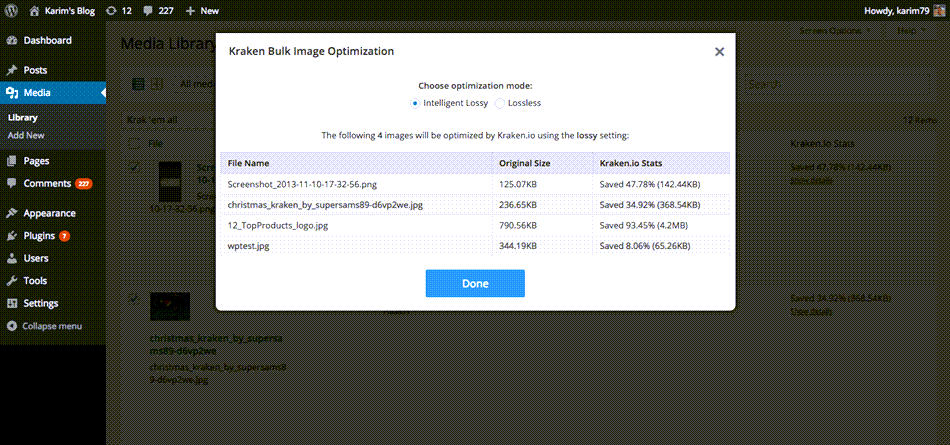Select the wptest.jpg row

[x=475, y=246]
